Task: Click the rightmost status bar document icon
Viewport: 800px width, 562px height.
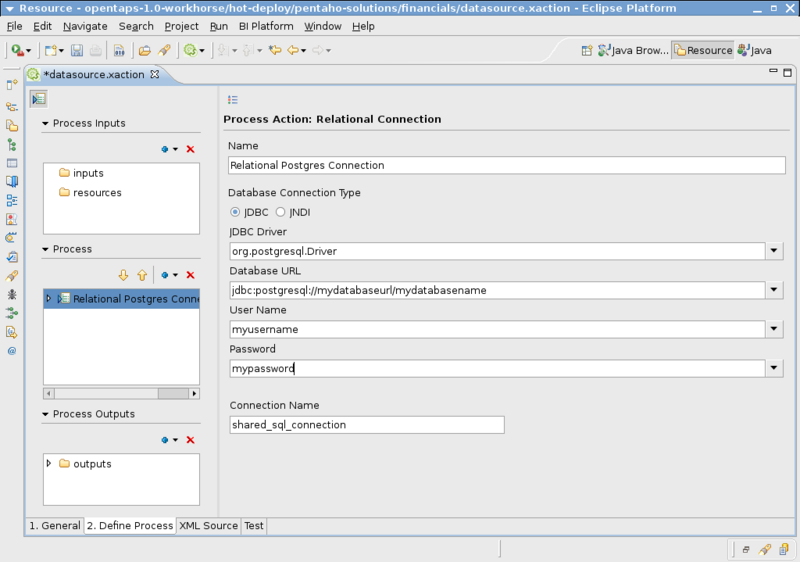Action: tap(784, 549)
